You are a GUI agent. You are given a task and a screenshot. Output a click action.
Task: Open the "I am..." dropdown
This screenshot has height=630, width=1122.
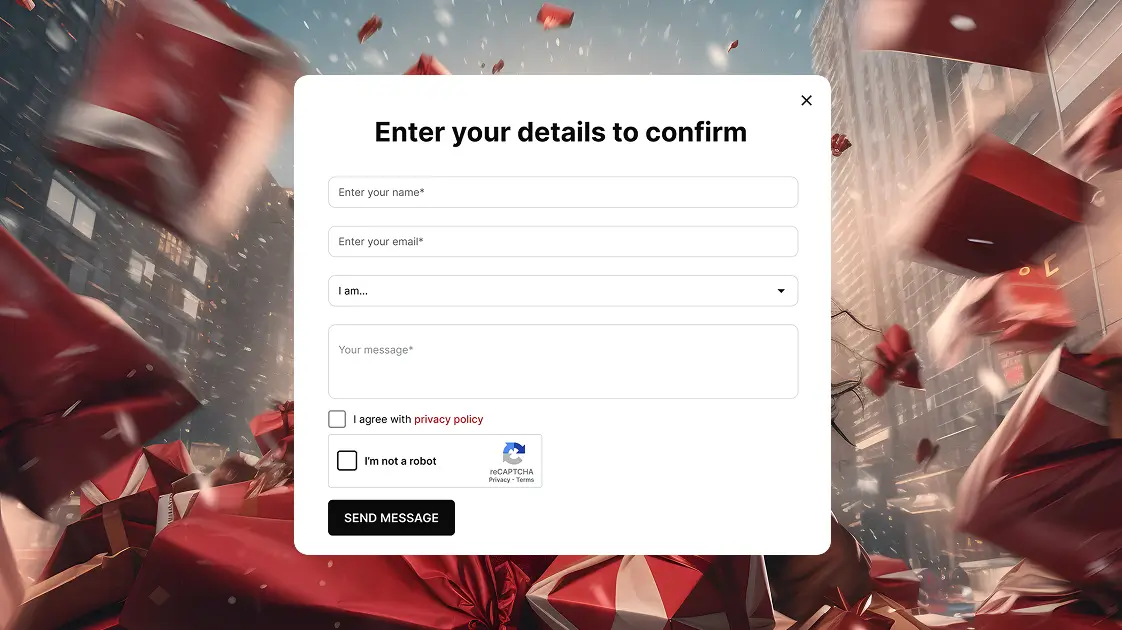pyautogui.click(x=562, y=291)
